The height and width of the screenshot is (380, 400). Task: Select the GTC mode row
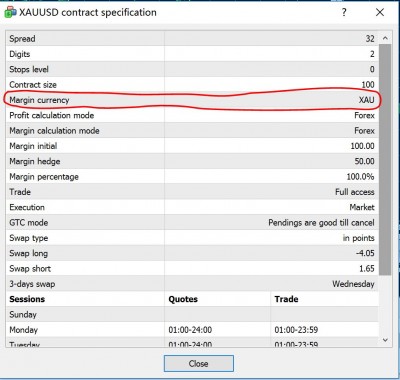point(192,223)
